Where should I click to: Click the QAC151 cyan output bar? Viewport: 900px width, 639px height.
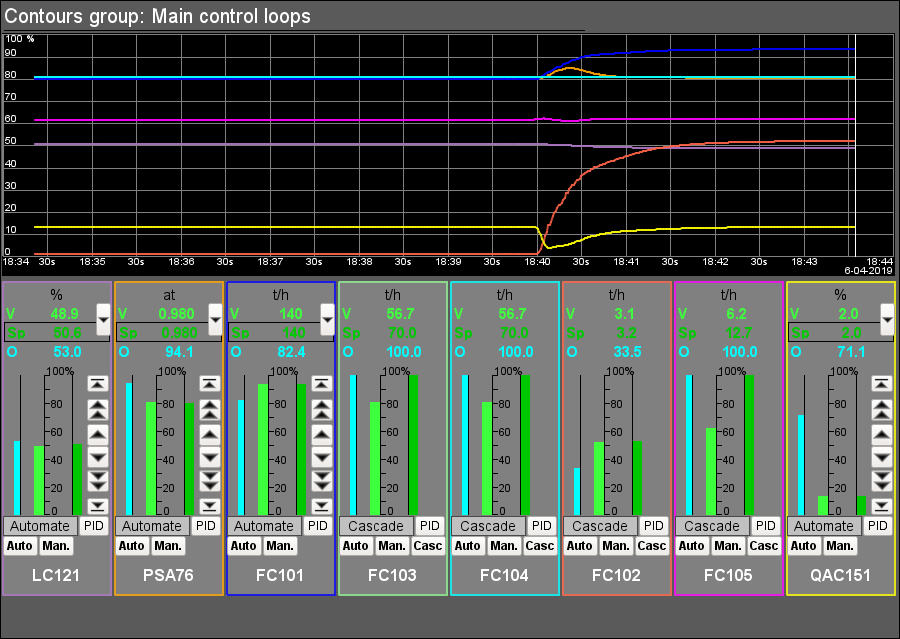tap(801, 465)
